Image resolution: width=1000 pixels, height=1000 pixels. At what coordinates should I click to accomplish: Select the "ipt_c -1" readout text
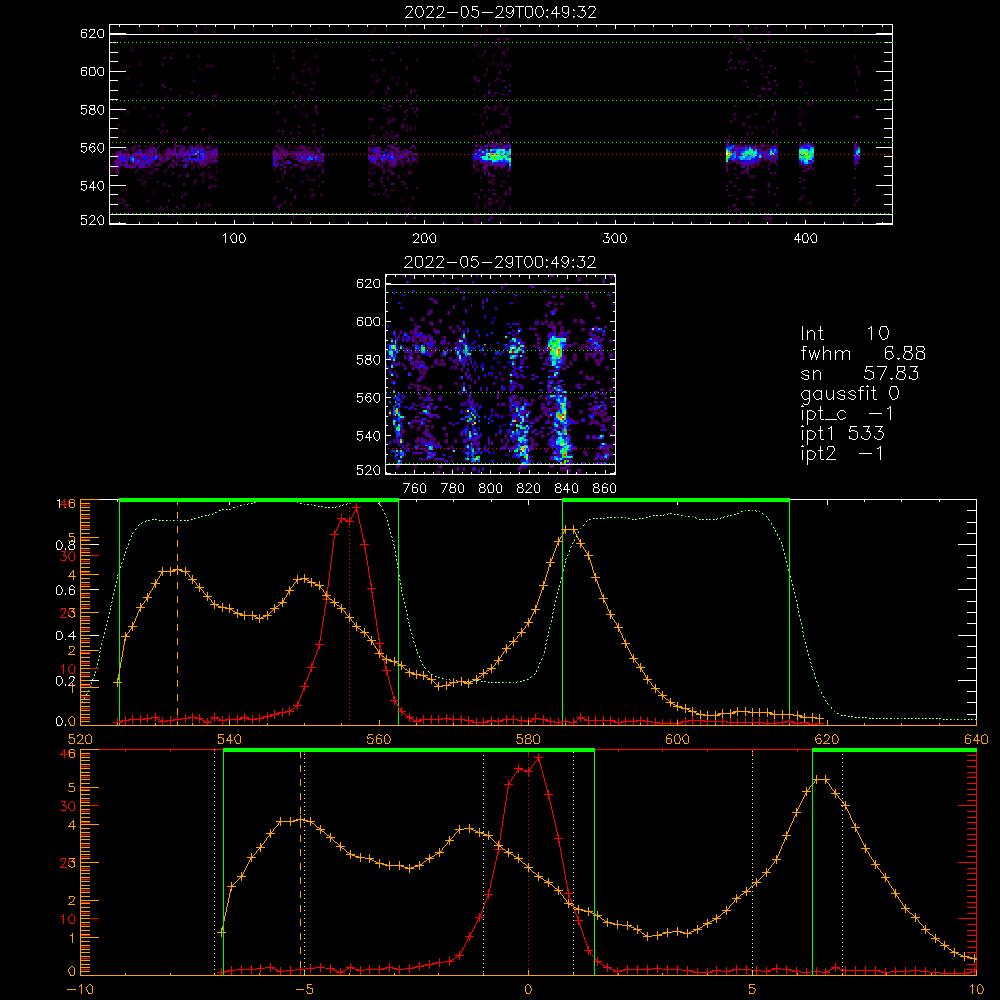tap(847, 414)
